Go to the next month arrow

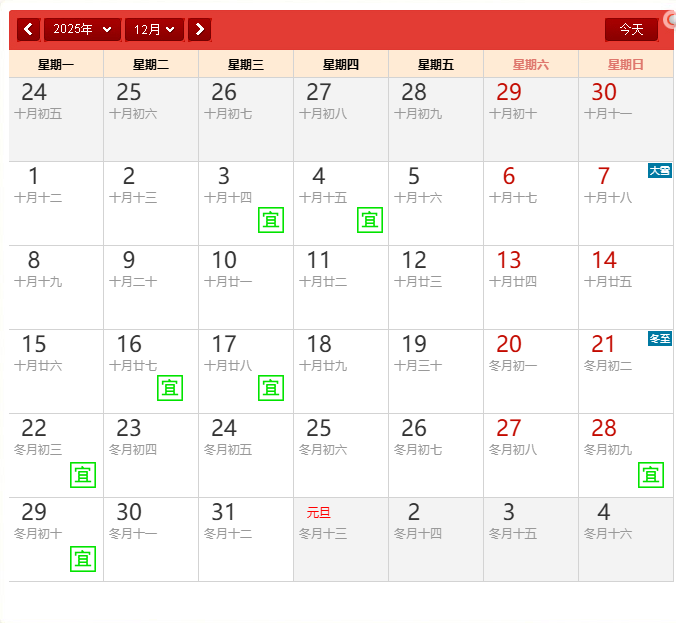click(200, 29)
